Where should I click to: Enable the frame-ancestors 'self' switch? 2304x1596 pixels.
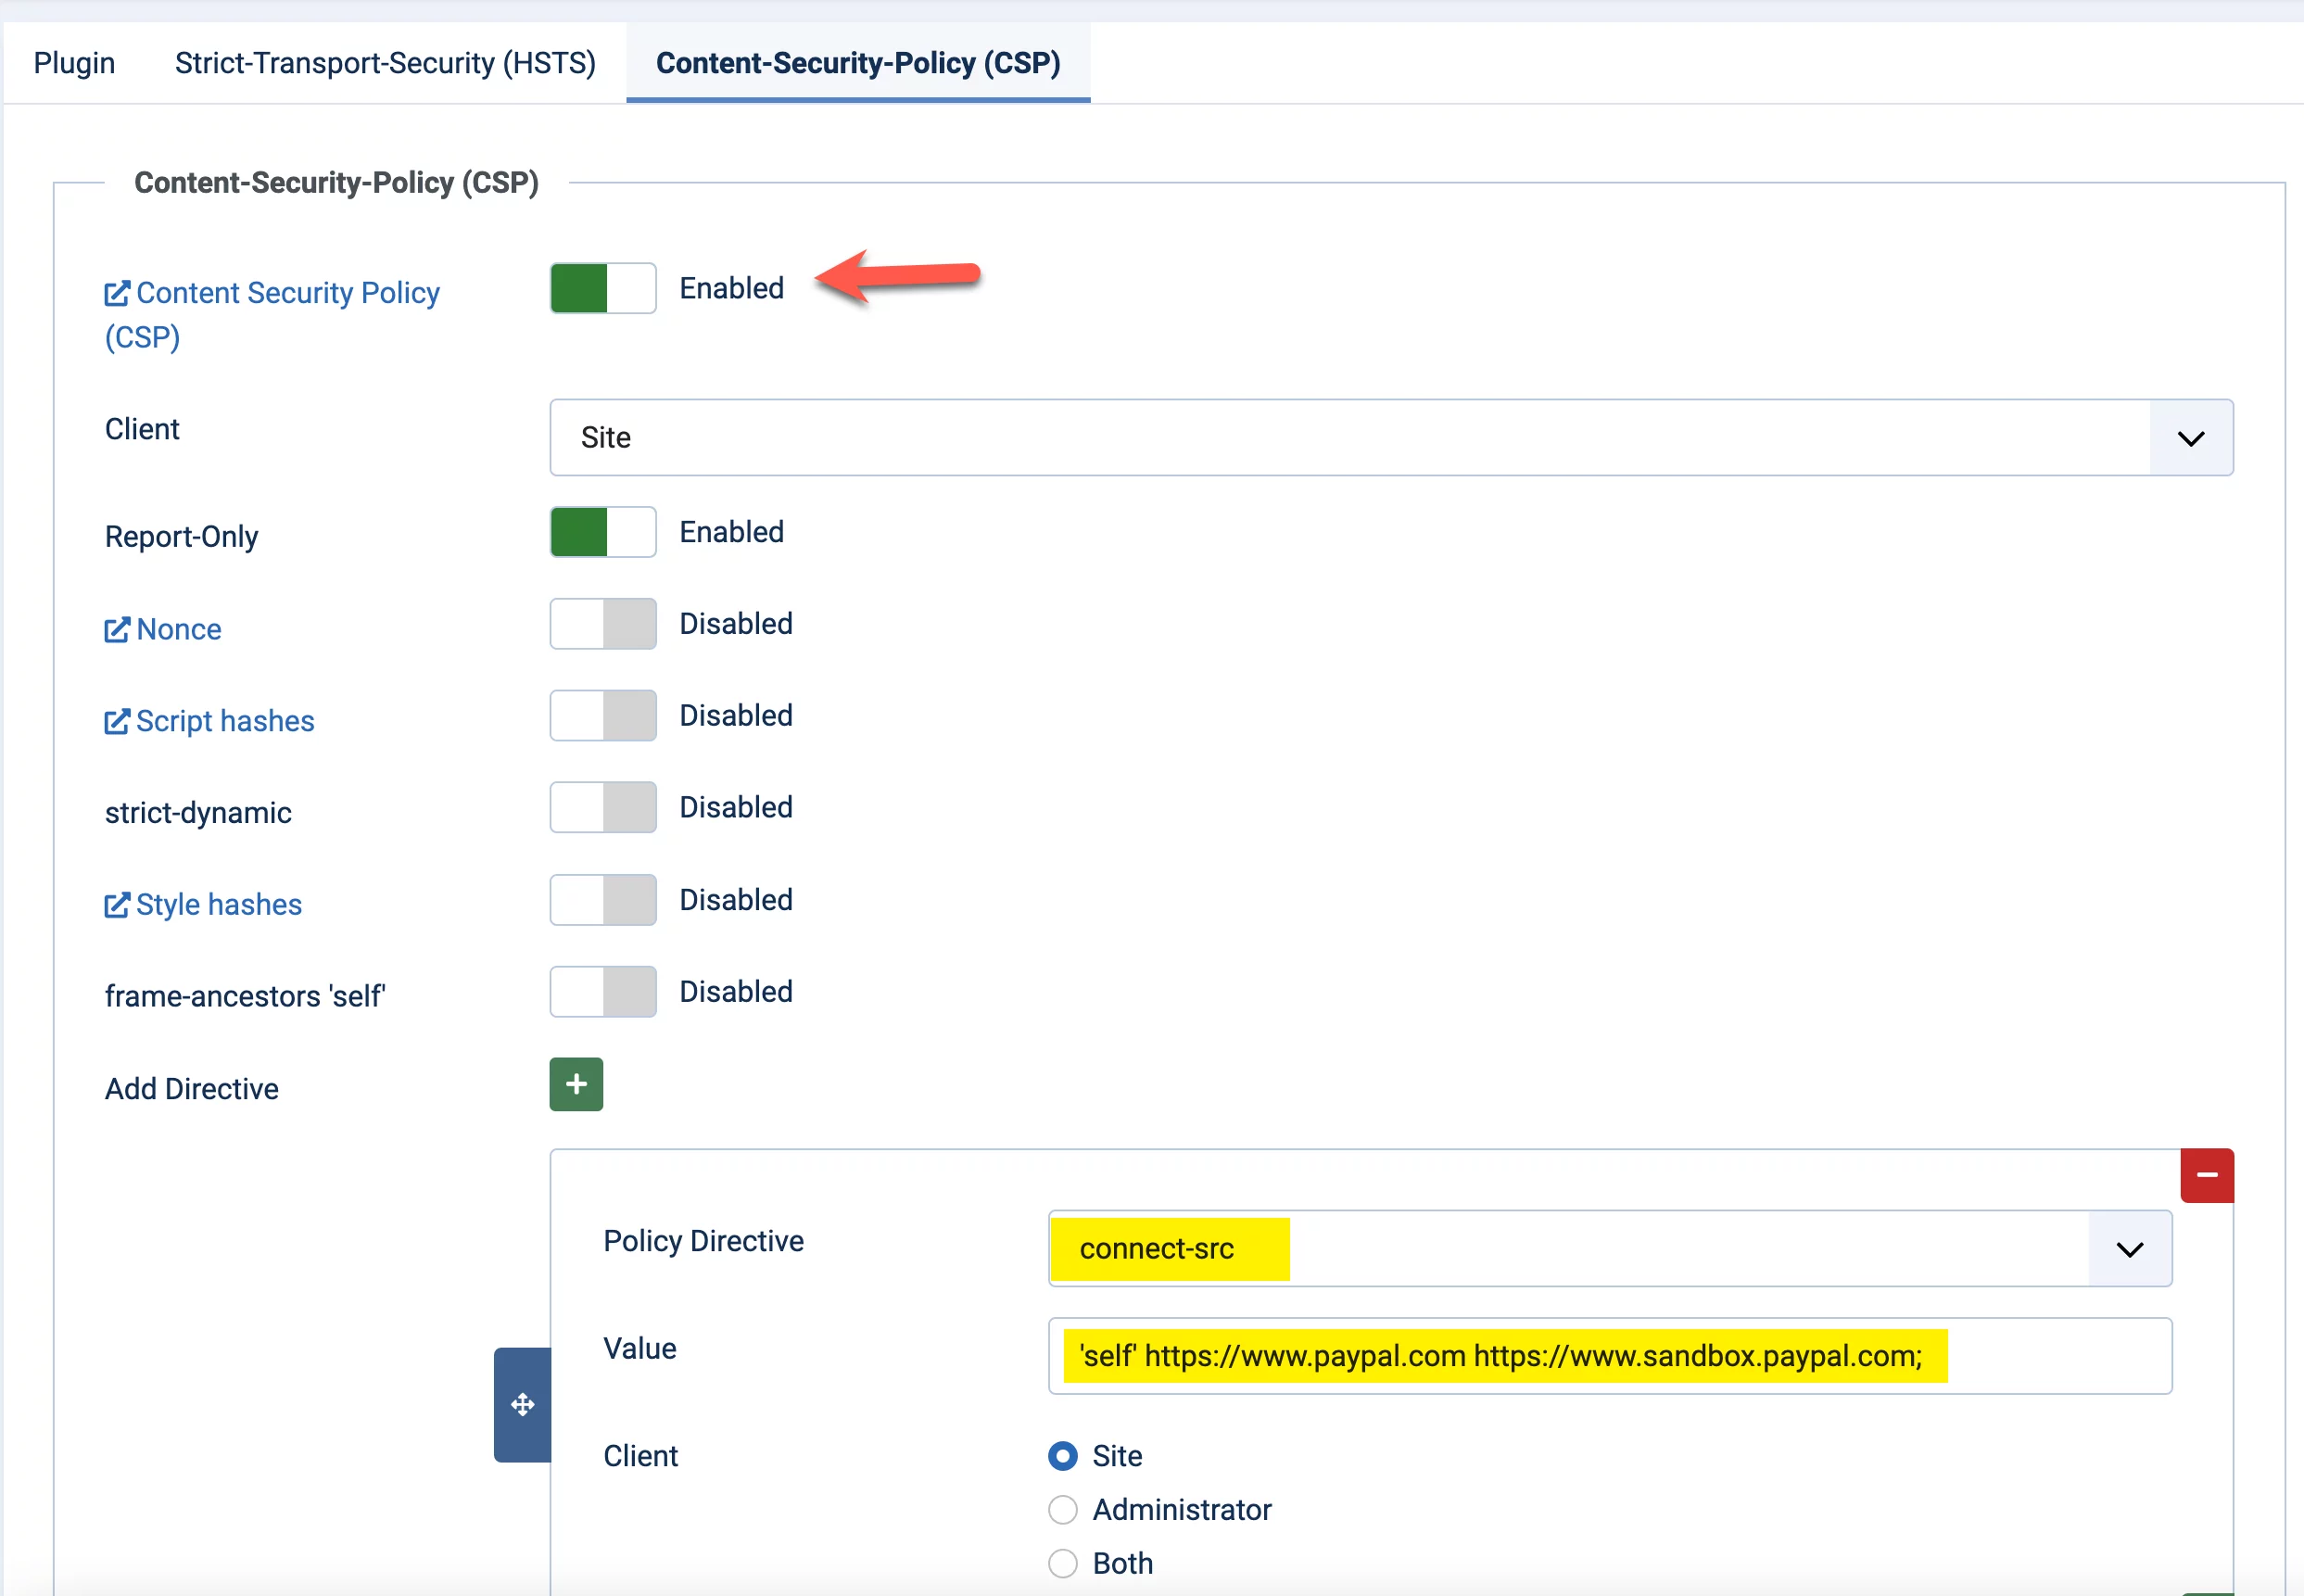point(603,991)
